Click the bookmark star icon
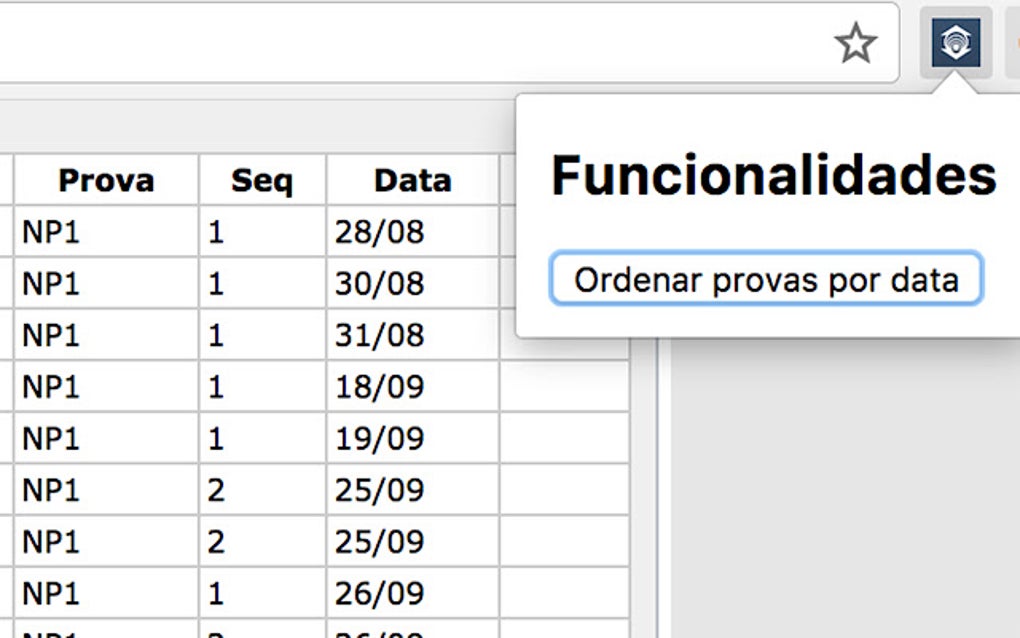The height and width of the screenshot is (638, 1020). pyautogui.click(x=855, y=43)
